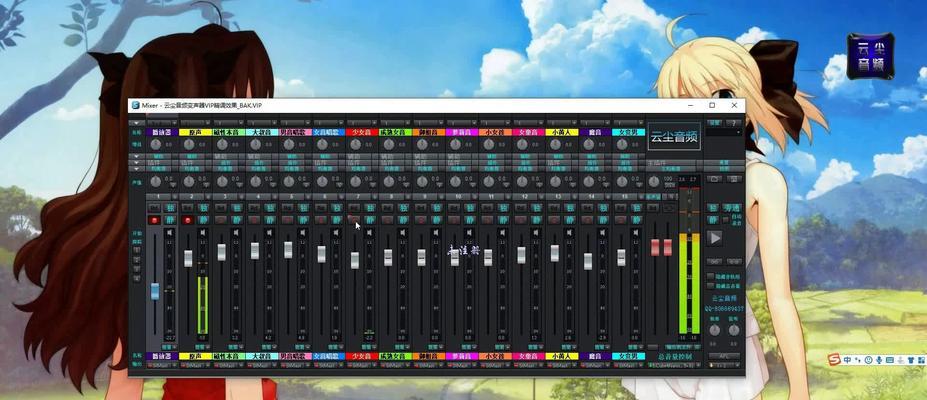Click the volume fader of channel 7

pyautogui.click(x=355, y=260)
